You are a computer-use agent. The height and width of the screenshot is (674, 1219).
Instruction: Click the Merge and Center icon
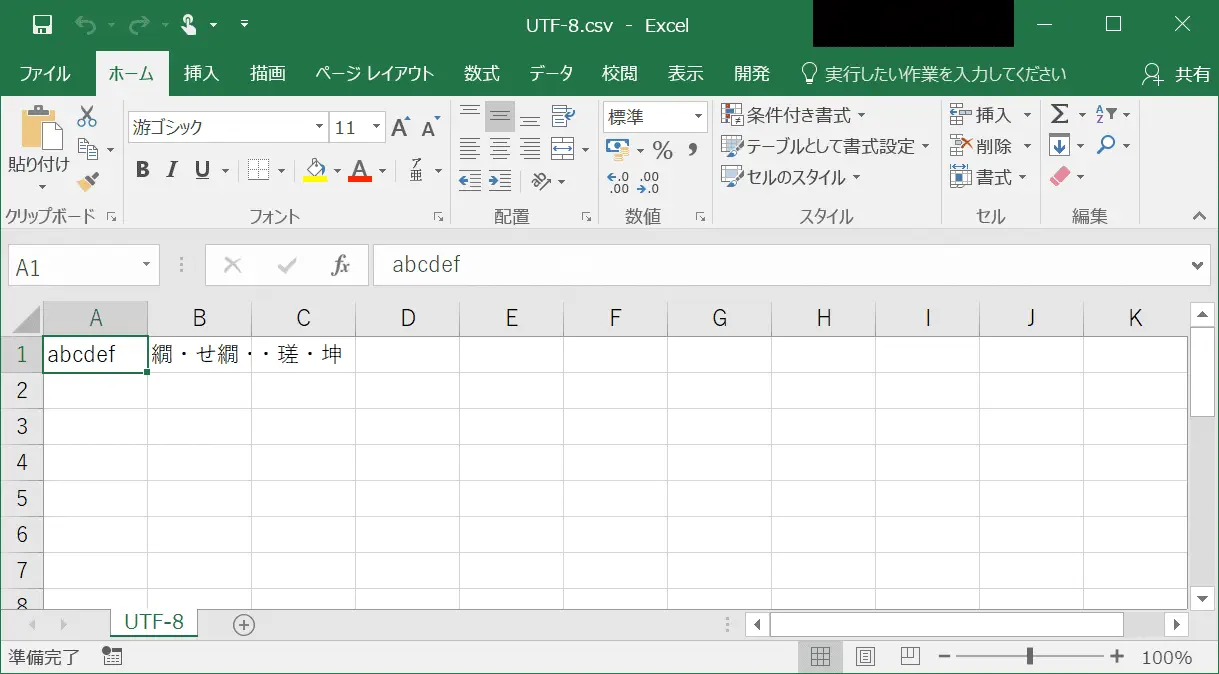[563, 149]
